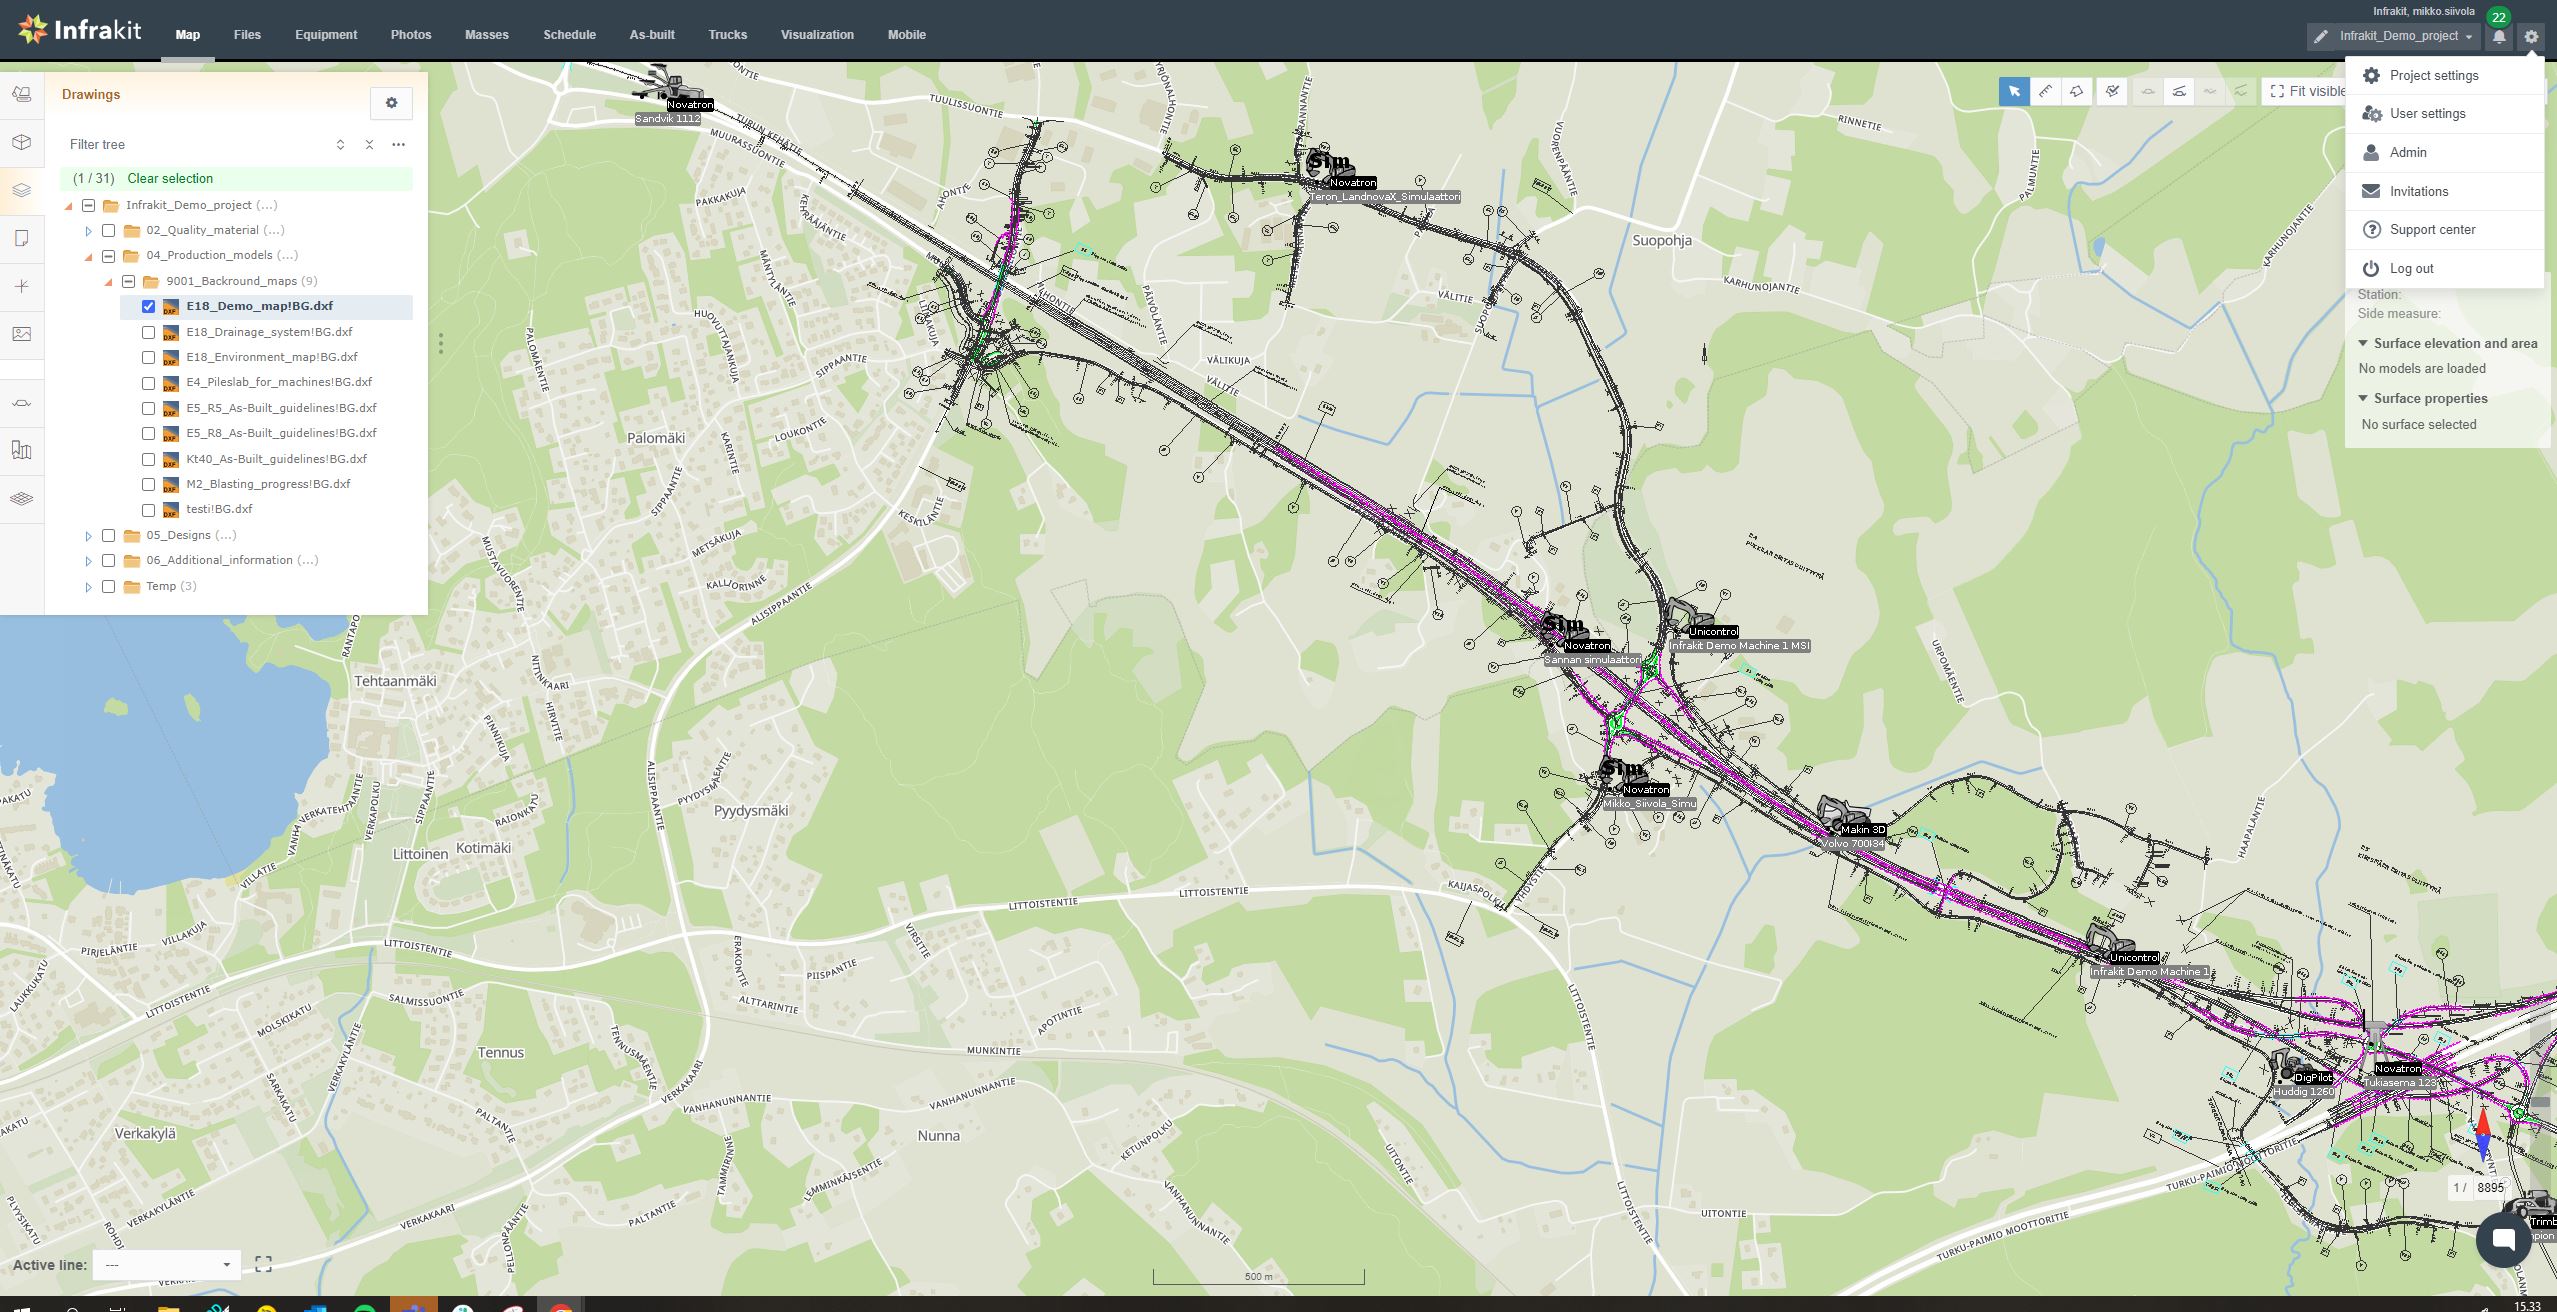Open the photos image sidebar panel

click(22, 334)
